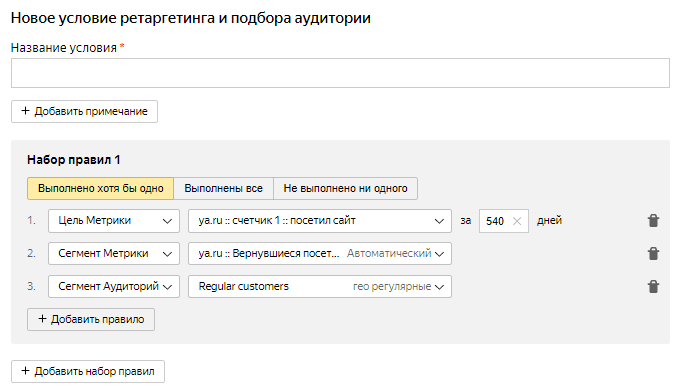Expand 'Regular customers' audience dropdown
684x391 pixels.
pyautogui.click(x=320, y=286)
